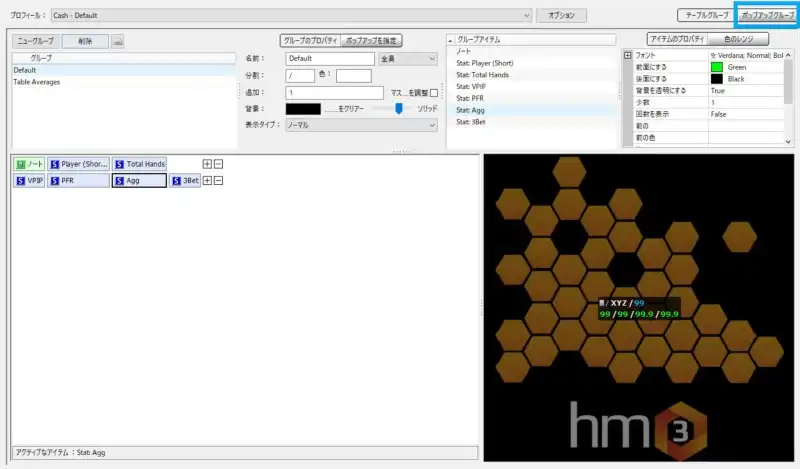This screenshot has width=800, height=469.
Task: Select the Total Hands stat block
Action: point(140,163)
